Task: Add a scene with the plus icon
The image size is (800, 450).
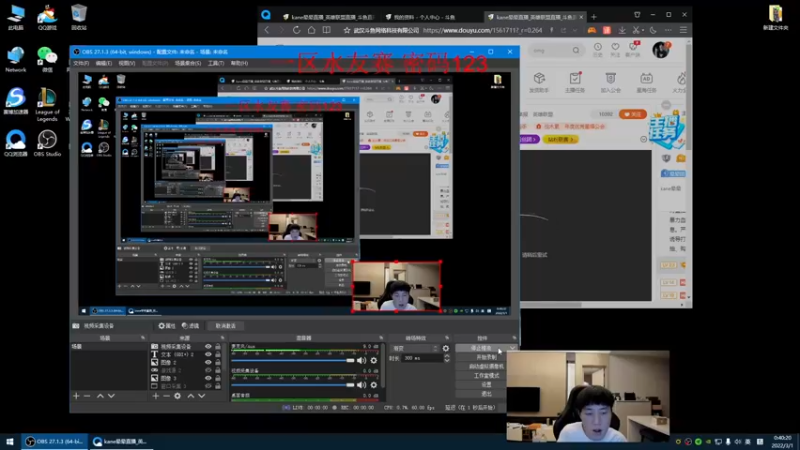Action: coord(76,396)
